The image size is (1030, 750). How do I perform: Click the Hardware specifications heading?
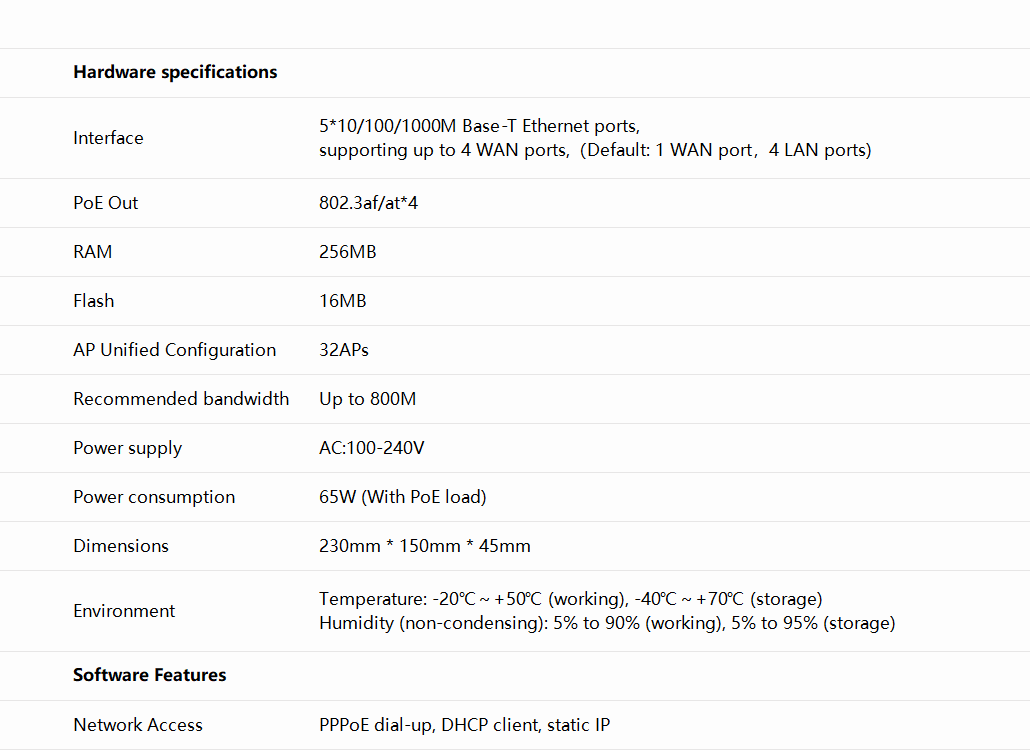pyautogui.click(x=175, y=72)
